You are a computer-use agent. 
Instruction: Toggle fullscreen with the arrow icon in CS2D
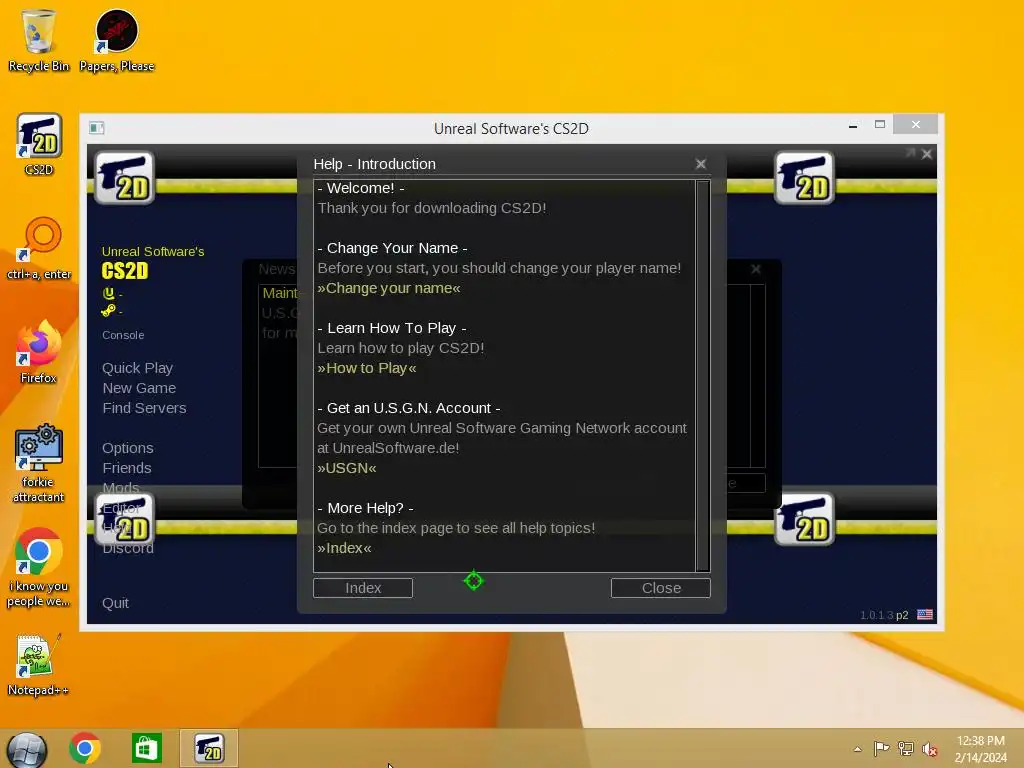910,153
